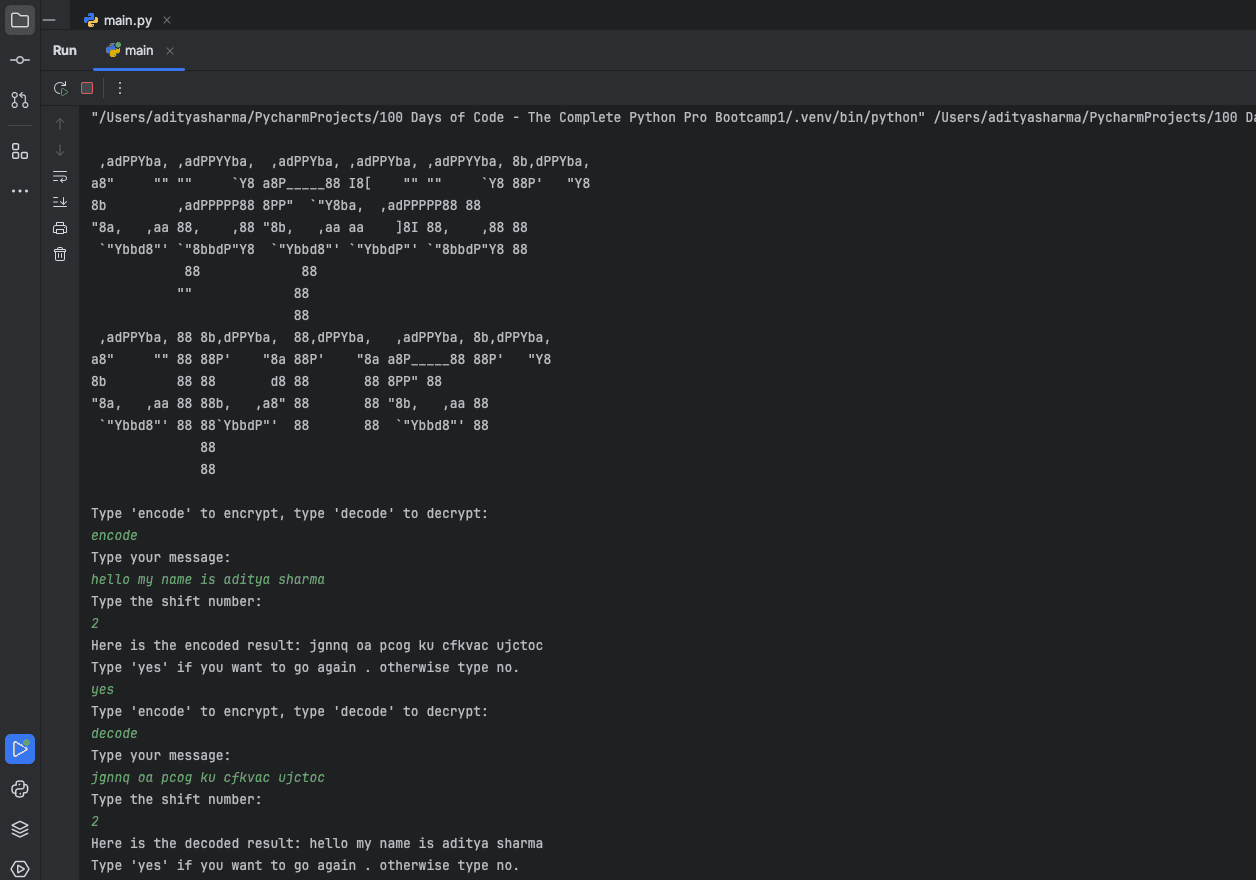The image size is (1256, 880).
Task: Toggle soft-wrap in the run console
Action: click(60, 176)
